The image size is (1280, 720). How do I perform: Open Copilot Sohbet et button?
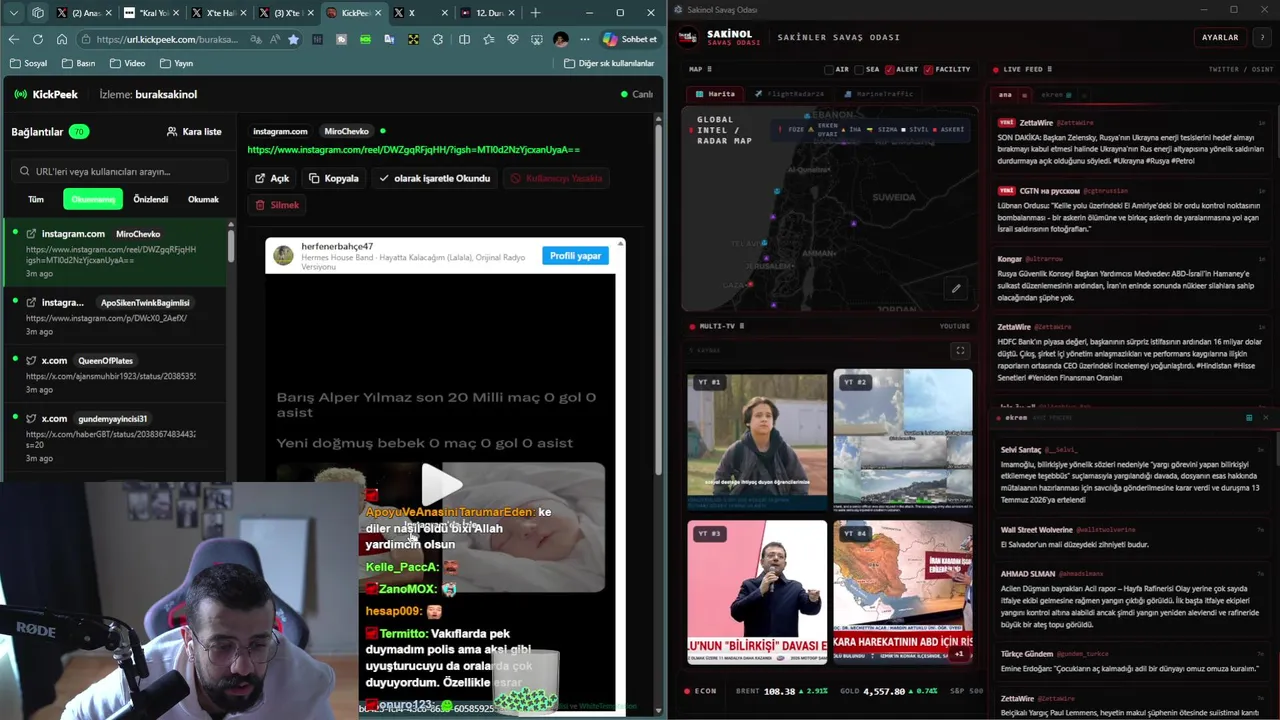pyautogui.click(x=630, y=39)
